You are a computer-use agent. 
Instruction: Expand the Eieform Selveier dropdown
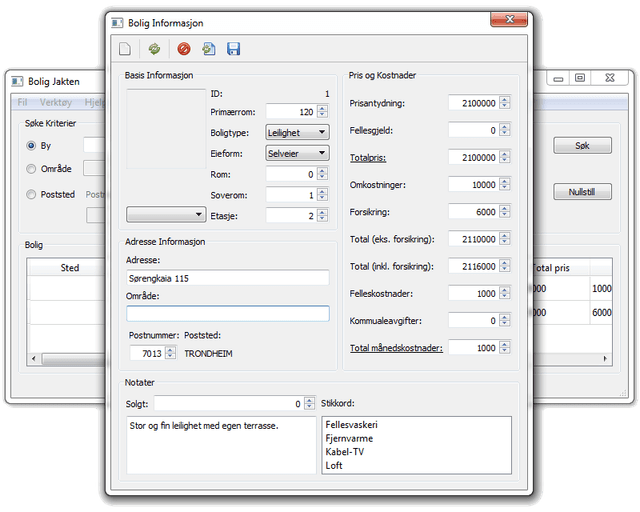pyautogui.click(x=297, y=153)
